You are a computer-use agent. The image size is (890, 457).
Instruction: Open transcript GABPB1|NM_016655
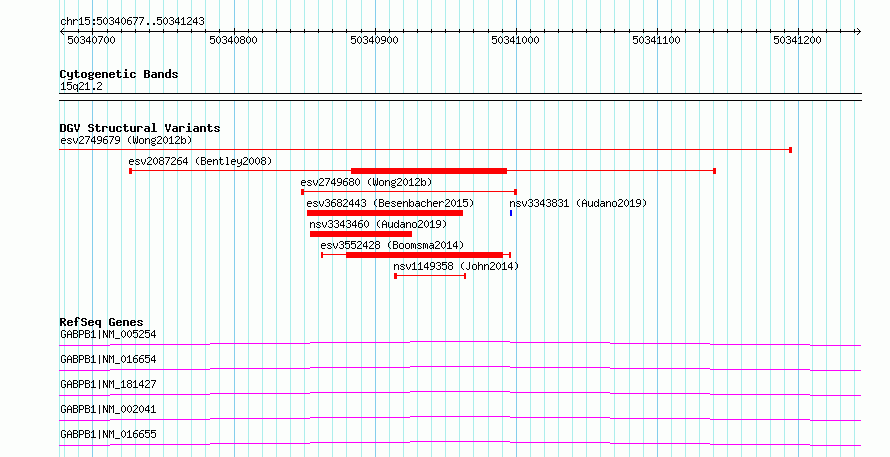[108, 434]
